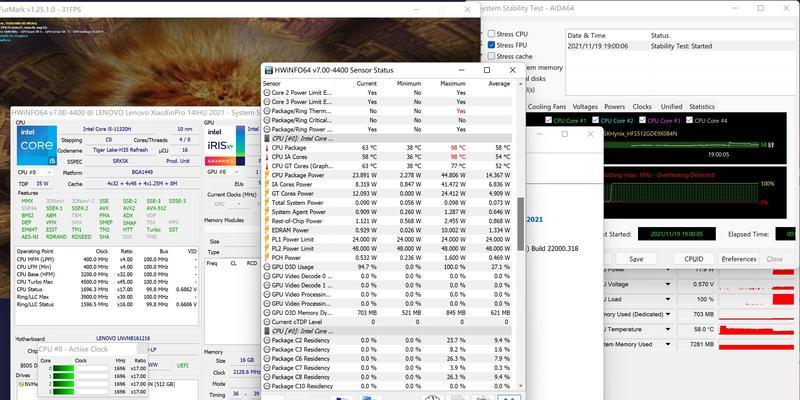This screenshot has width=800, height=400.
Task: Click the System Agent Power lightning icon
Action: click(267, 212)
